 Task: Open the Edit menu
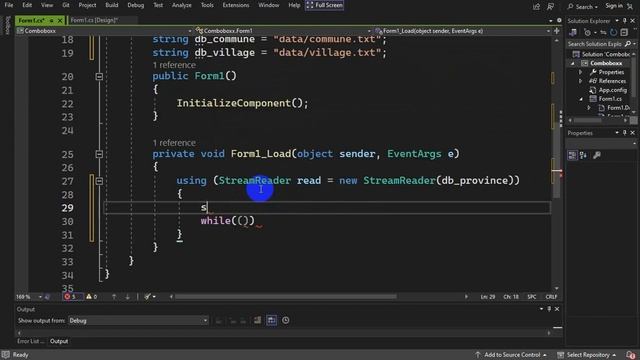[27, 5]
